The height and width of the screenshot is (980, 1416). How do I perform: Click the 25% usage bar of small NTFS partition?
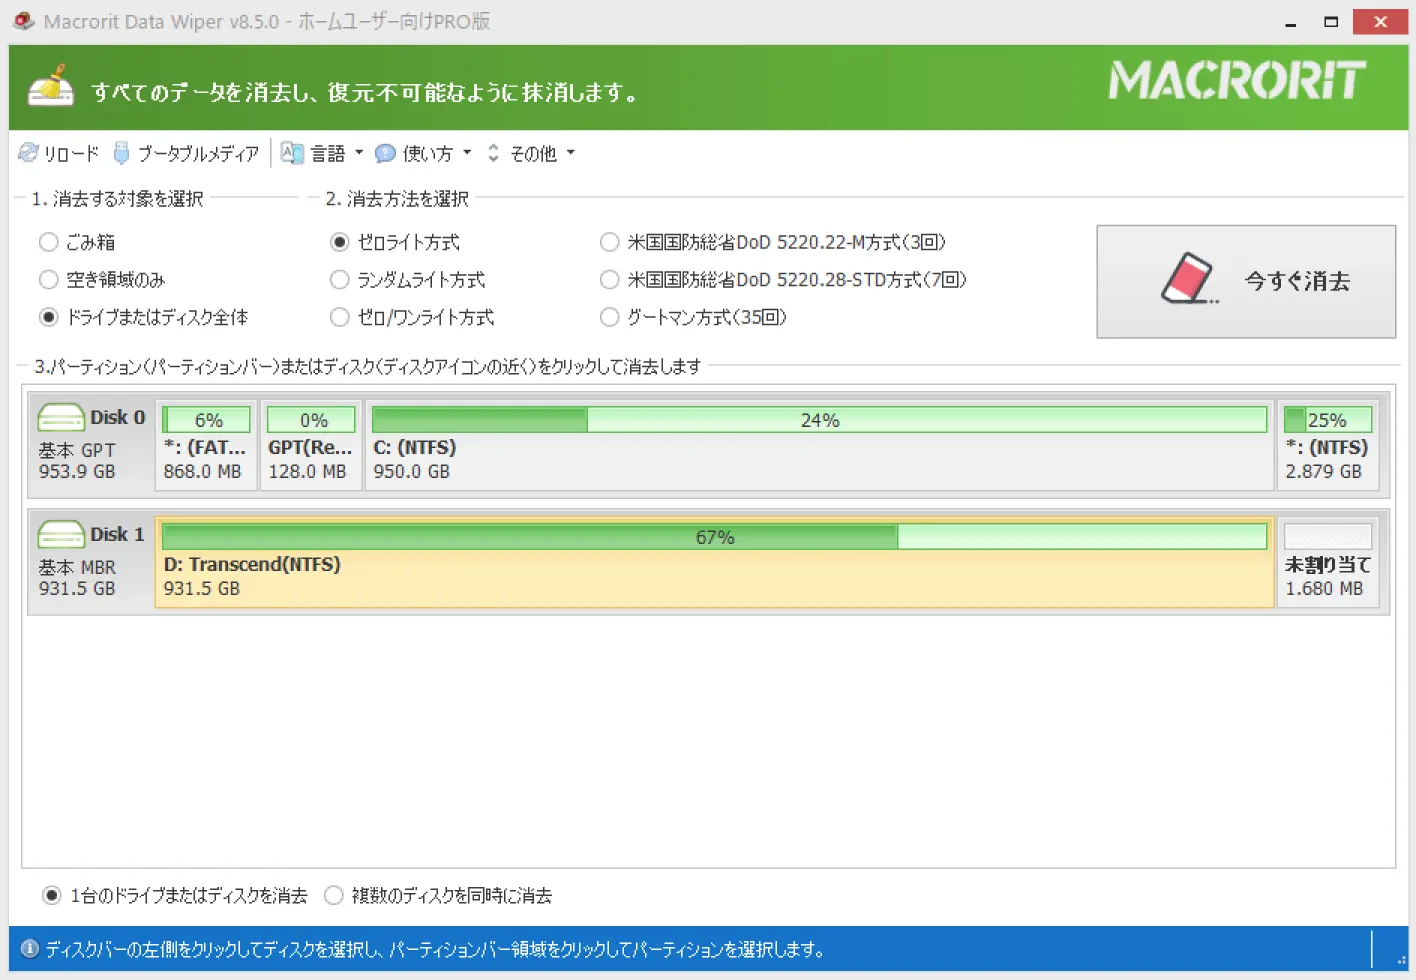[1328, 420]
